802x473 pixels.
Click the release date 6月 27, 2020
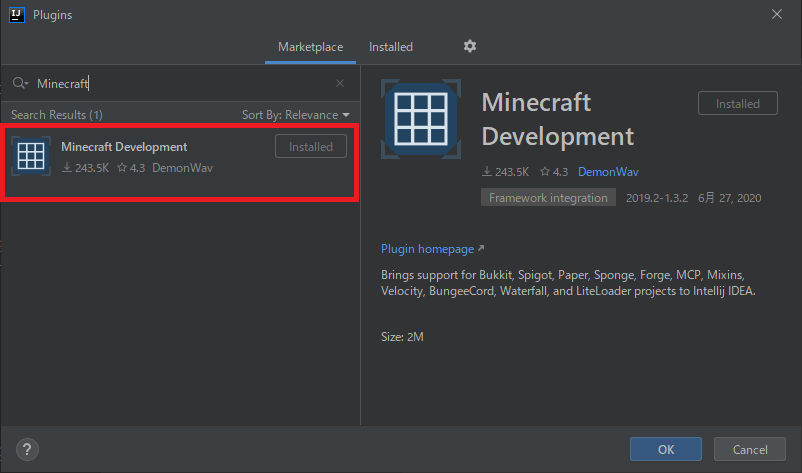[729, 198]
